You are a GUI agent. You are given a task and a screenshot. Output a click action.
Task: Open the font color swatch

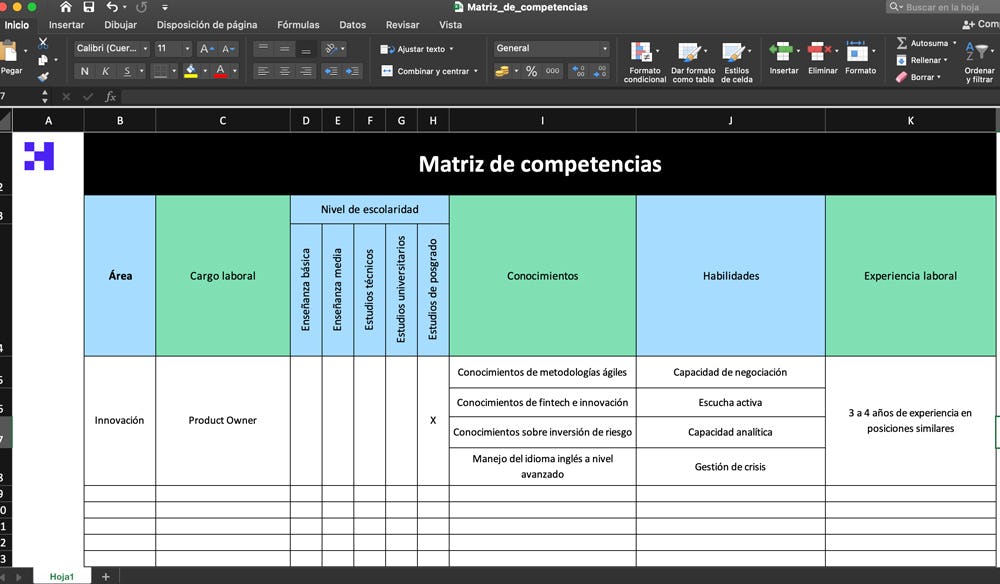(220, 71)
